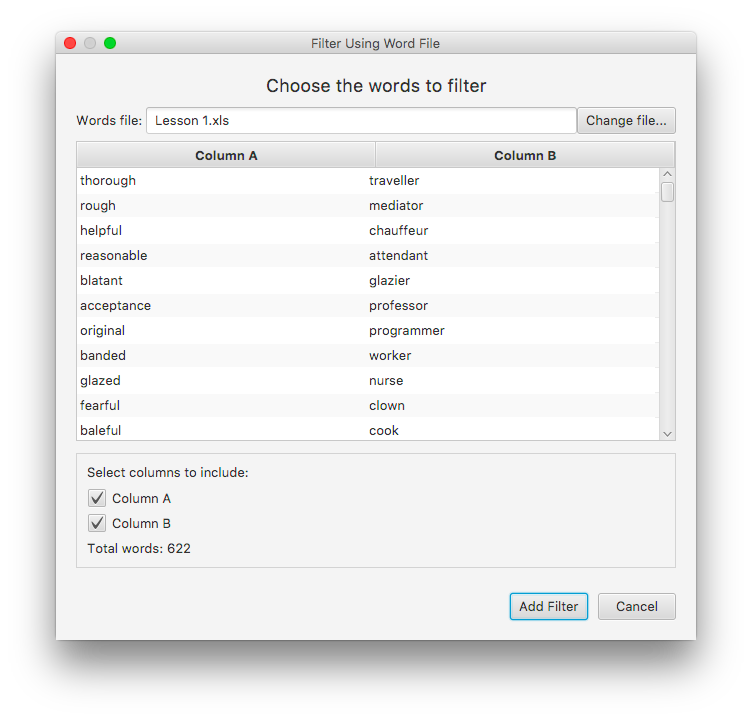Click the 'Select columns to include:' label
752x720 pixels.
tap(168, 472)
